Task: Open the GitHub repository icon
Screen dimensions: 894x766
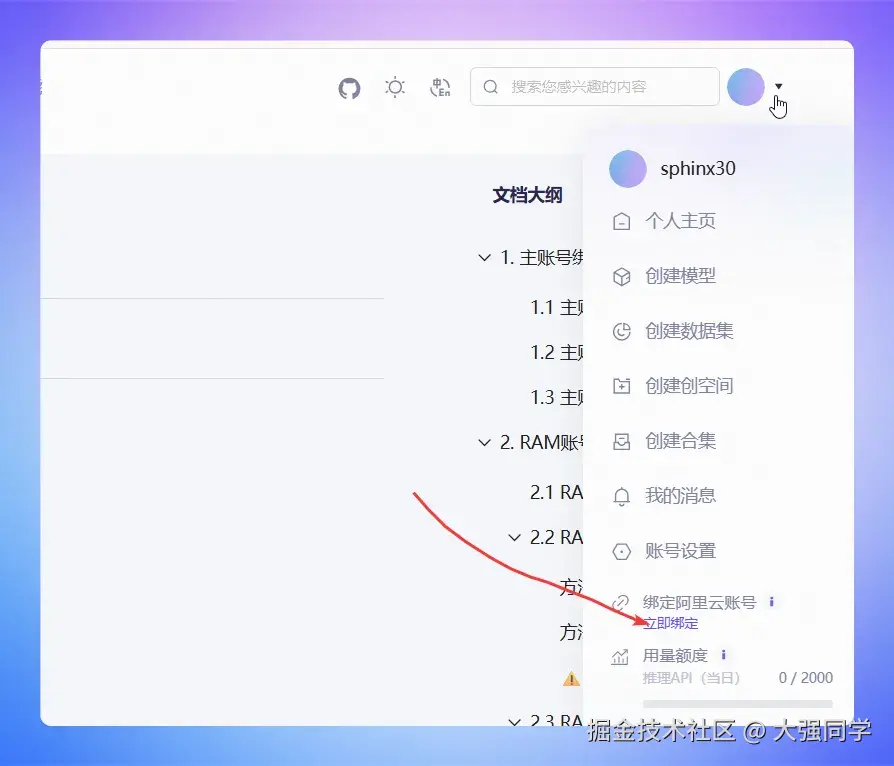Action: [349, 88]
